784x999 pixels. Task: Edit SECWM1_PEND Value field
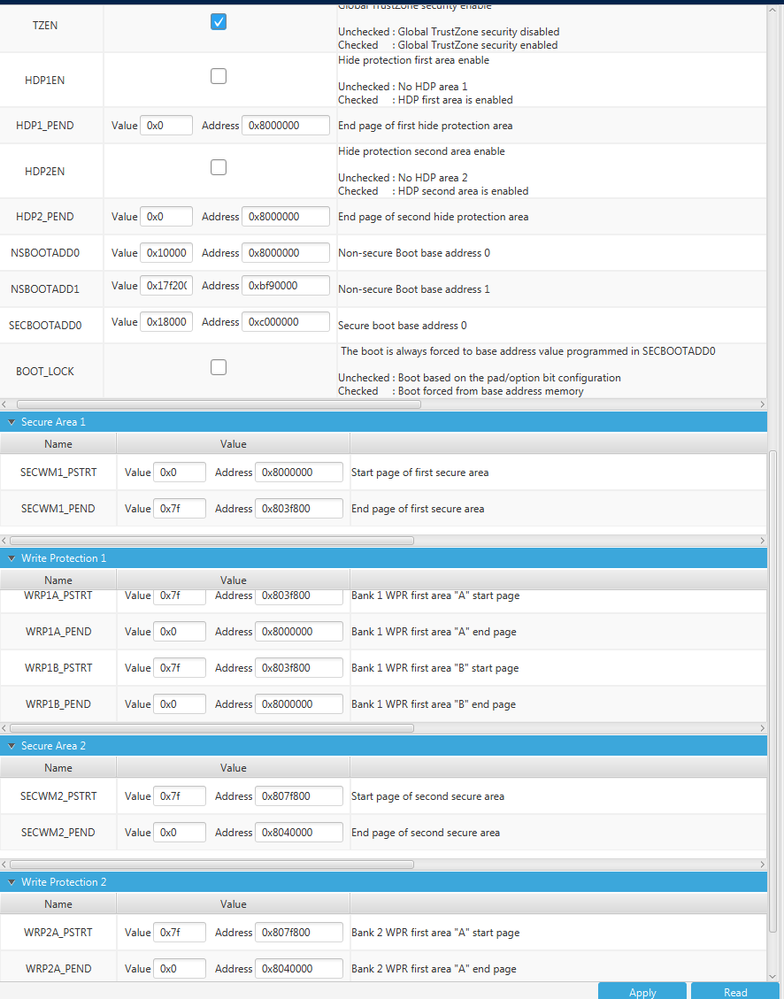point(180,509)
